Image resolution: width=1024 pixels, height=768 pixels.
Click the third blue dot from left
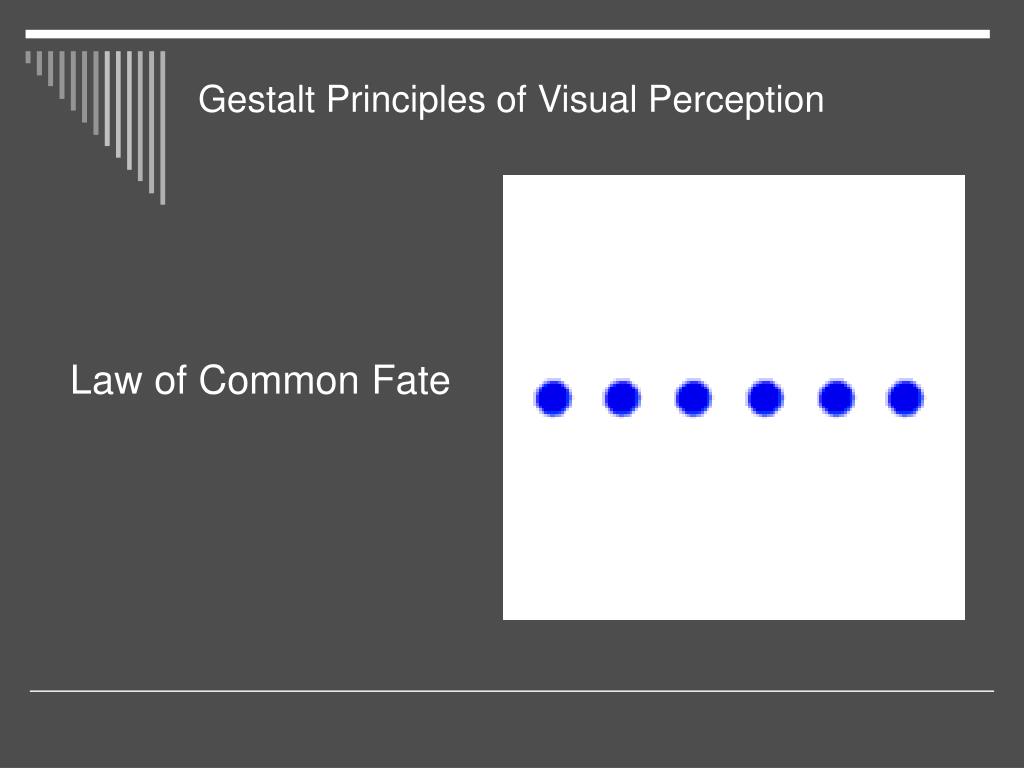pos(693,397)
